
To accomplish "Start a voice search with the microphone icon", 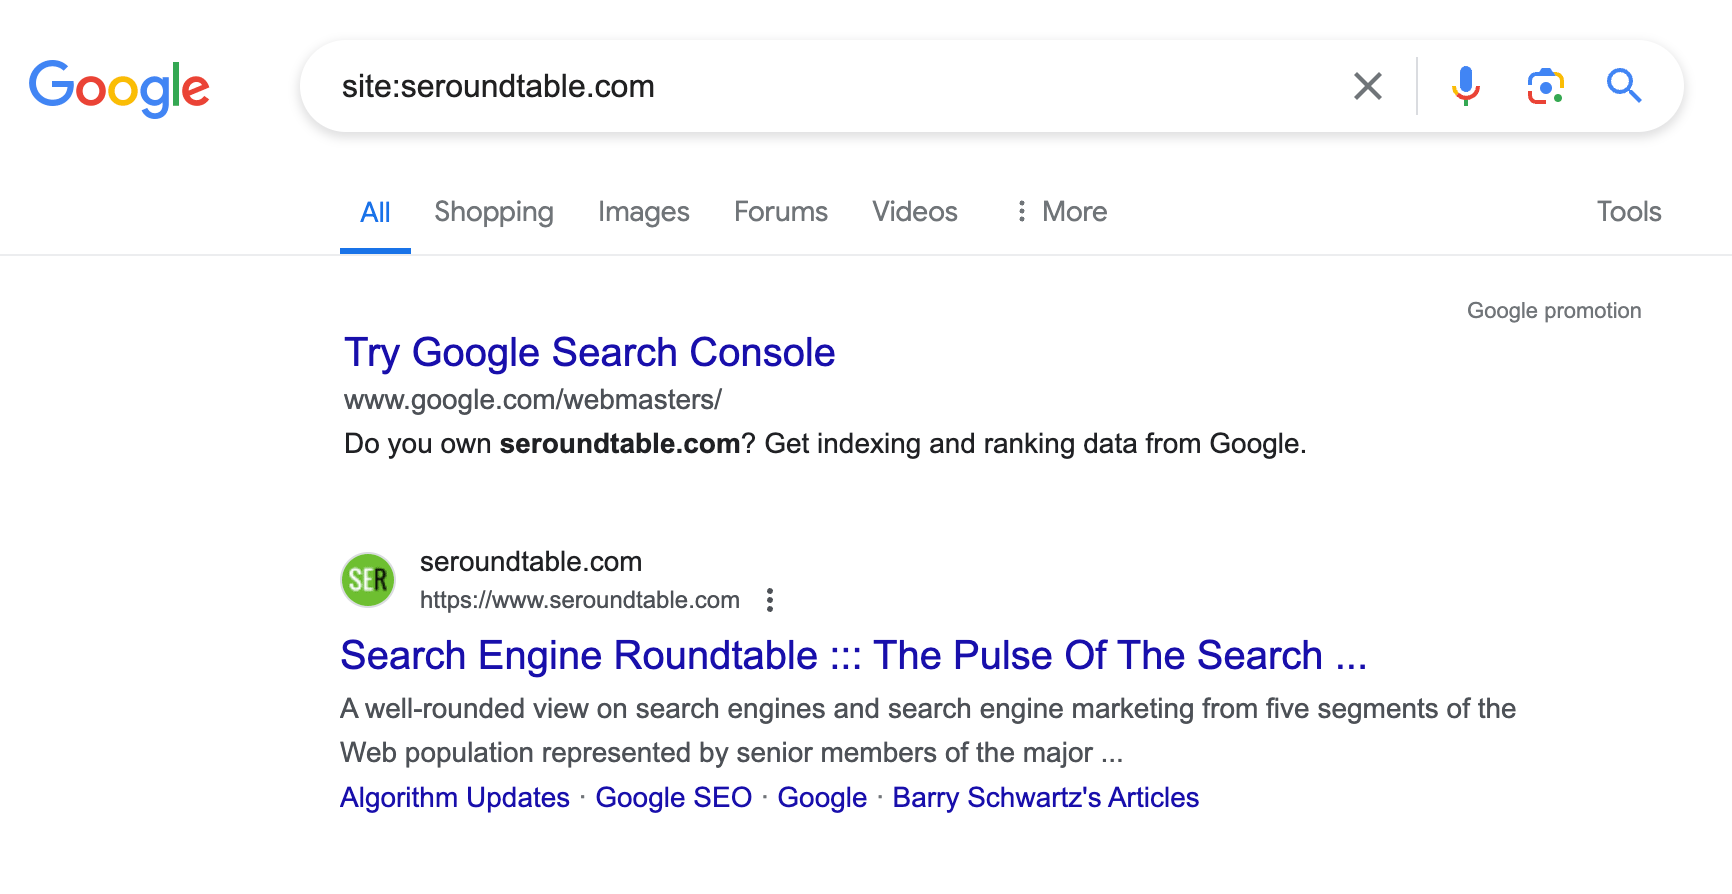I will (x=1464, y=86).
